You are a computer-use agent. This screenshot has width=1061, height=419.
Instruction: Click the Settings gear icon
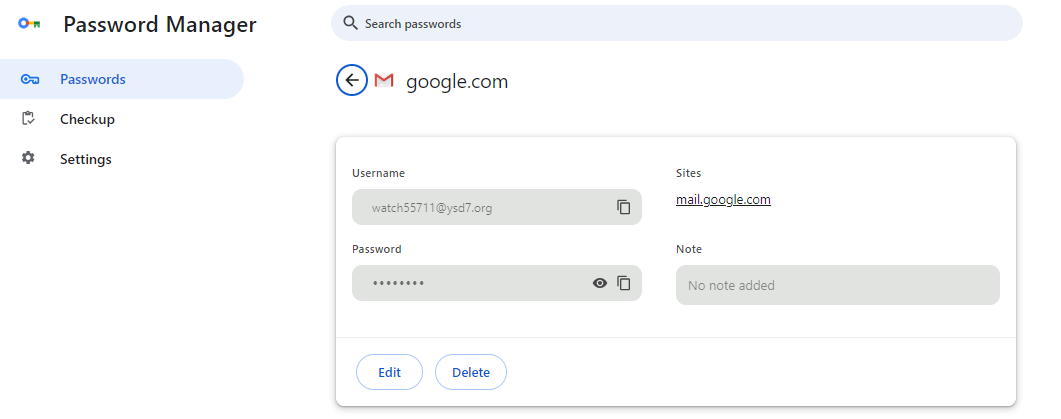click(x=28, y=158)
